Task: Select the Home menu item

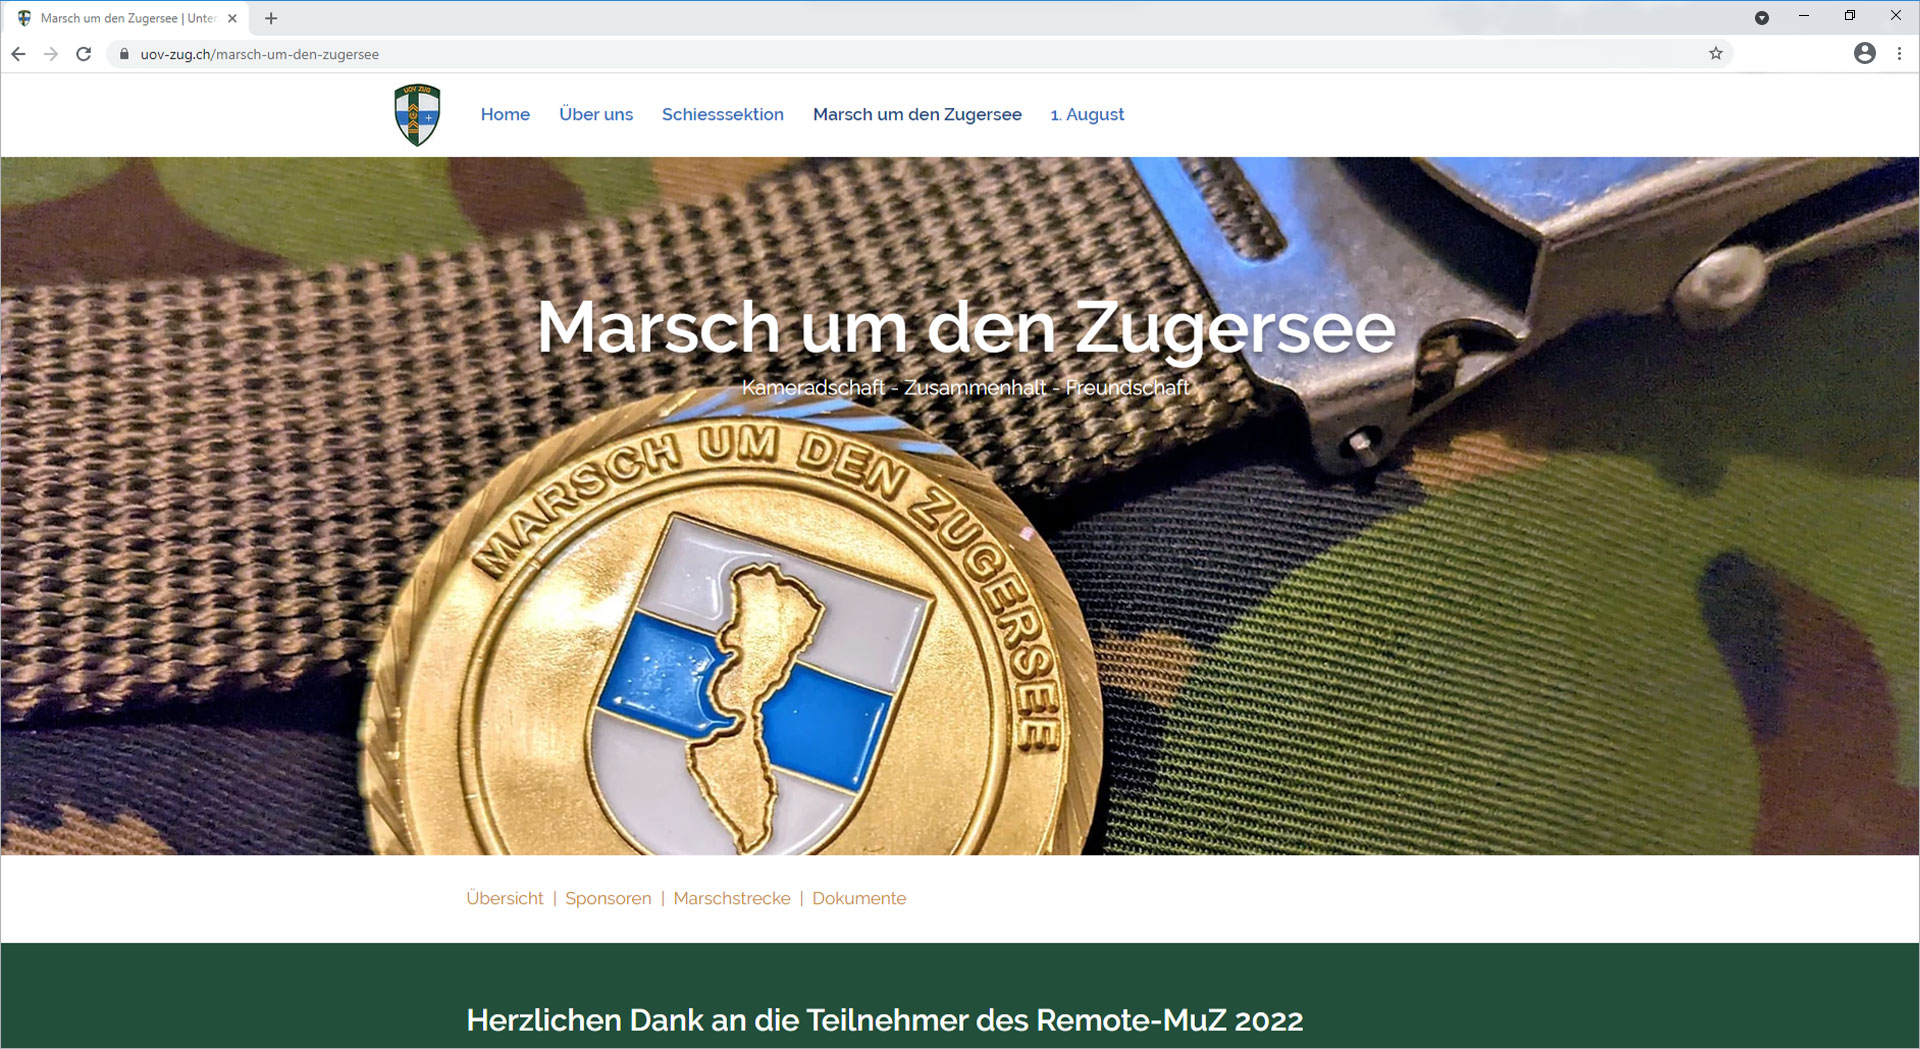Action: [x=505, y=114]
